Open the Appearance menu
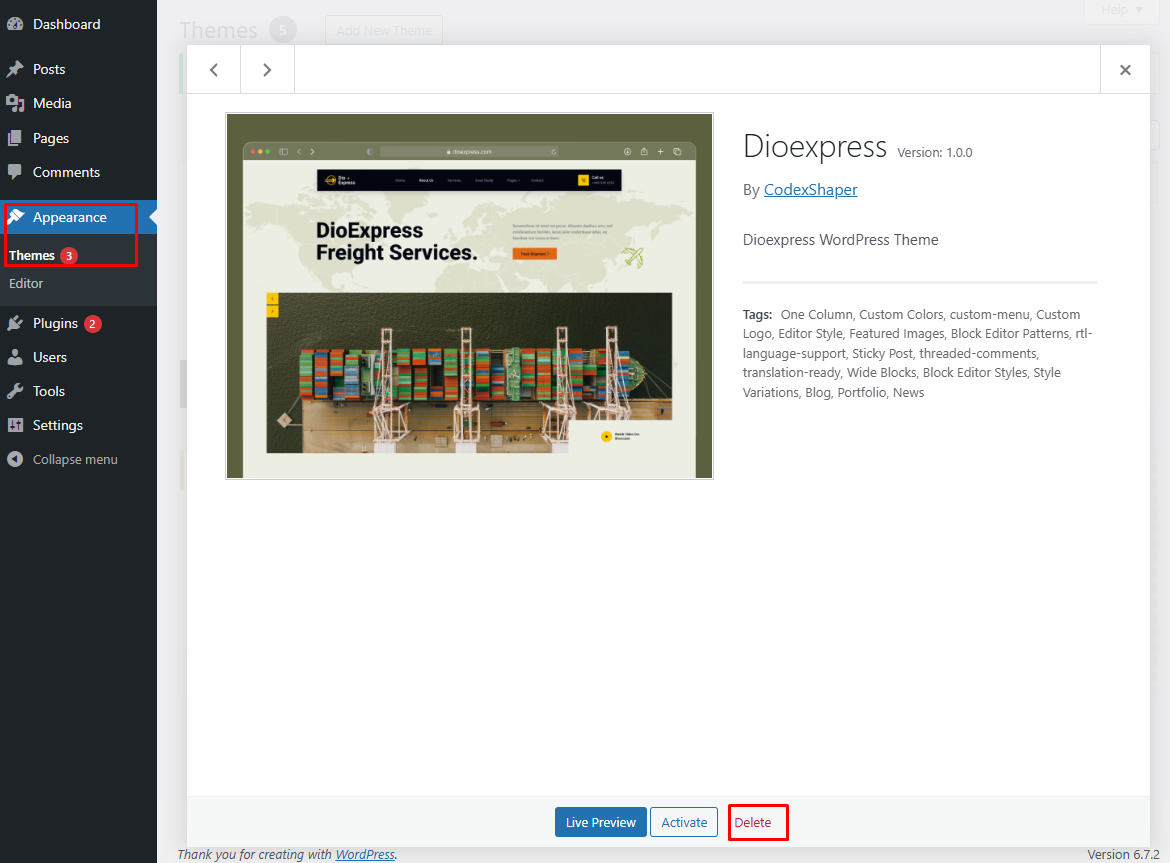This screenshot has height=863, width=1170. tap(69, 217)
